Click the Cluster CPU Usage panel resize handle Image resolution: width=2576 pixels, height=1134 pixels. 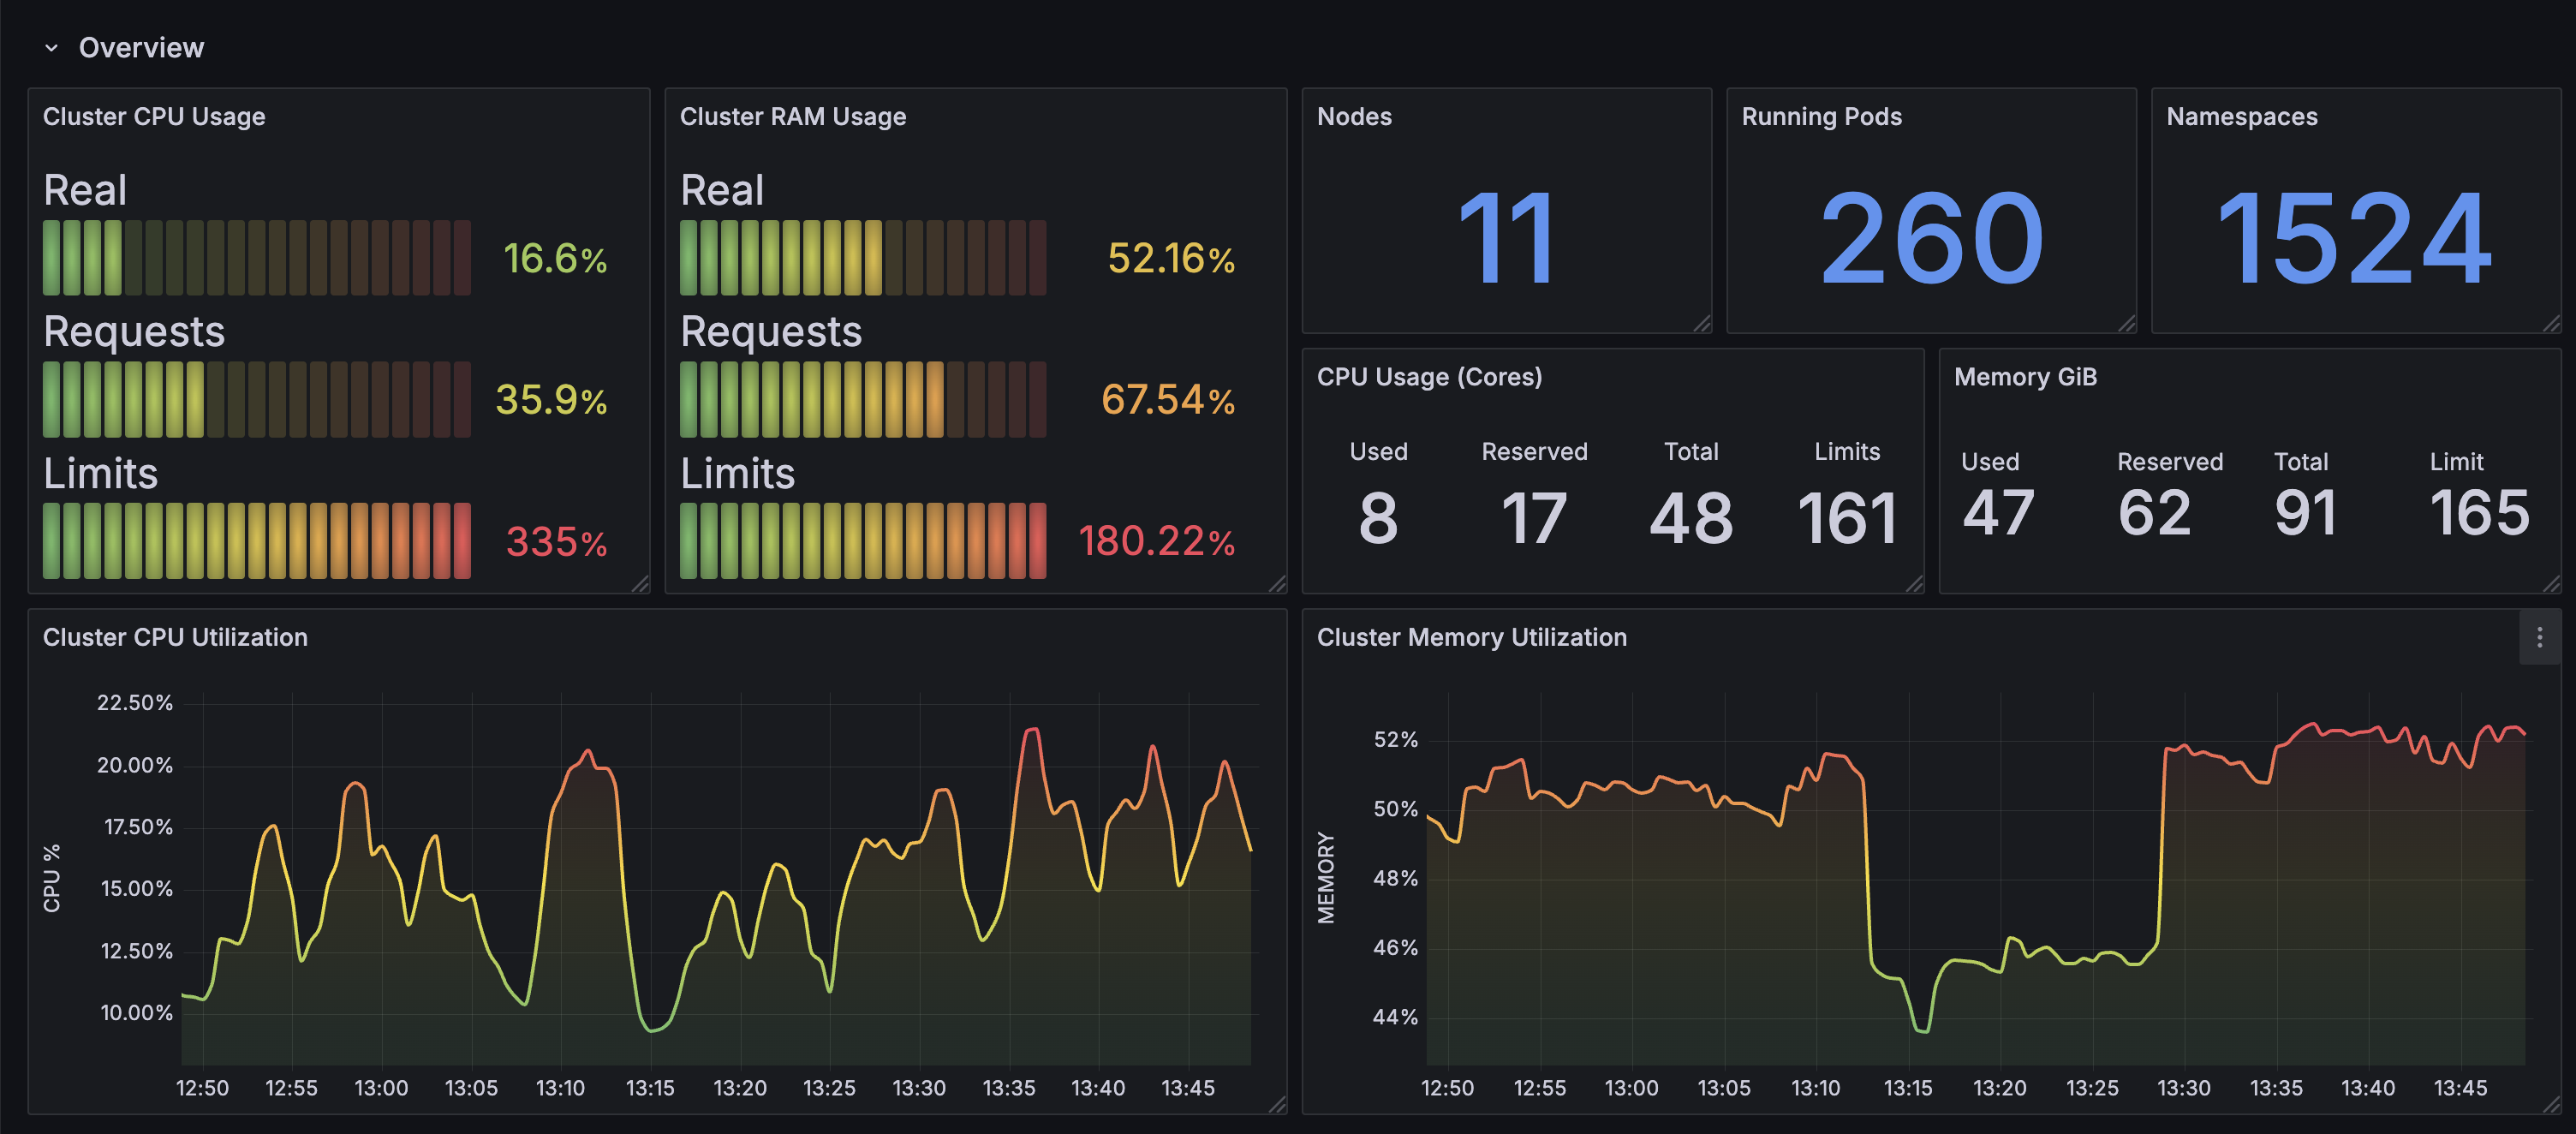(640, 584)
